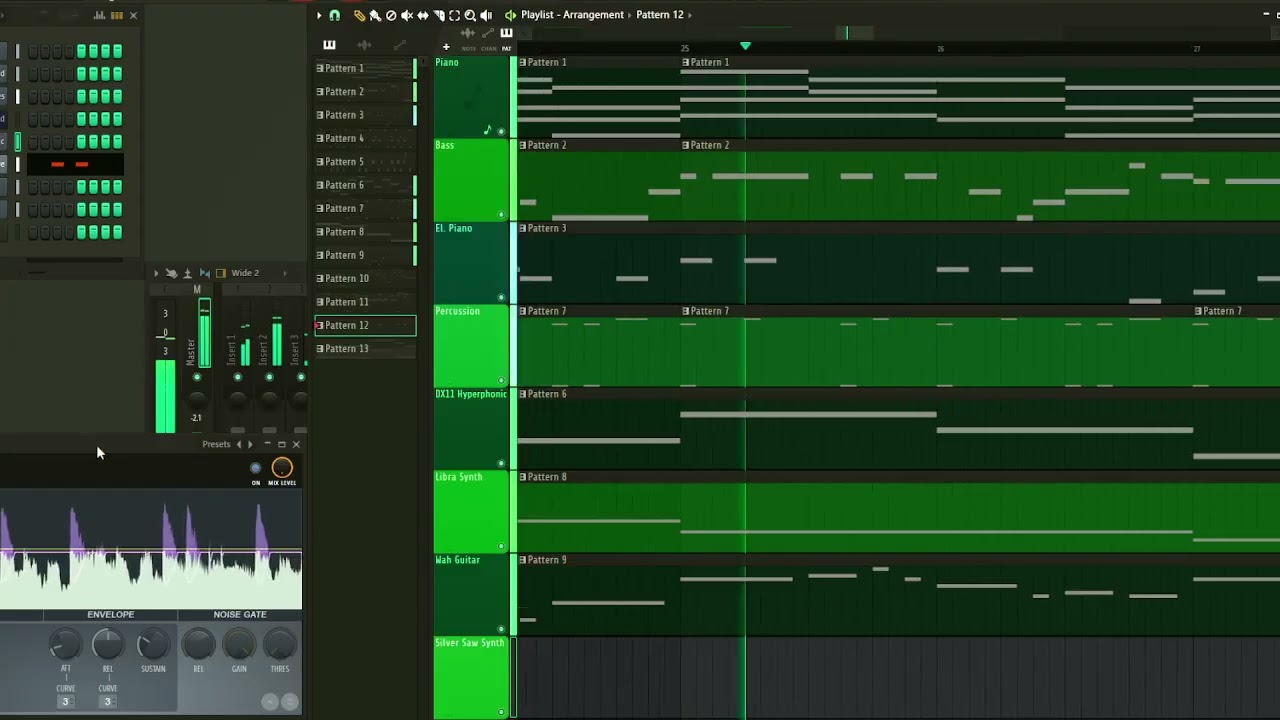
Task: Select the Playback speaker tool
Action: pos(486,15)
